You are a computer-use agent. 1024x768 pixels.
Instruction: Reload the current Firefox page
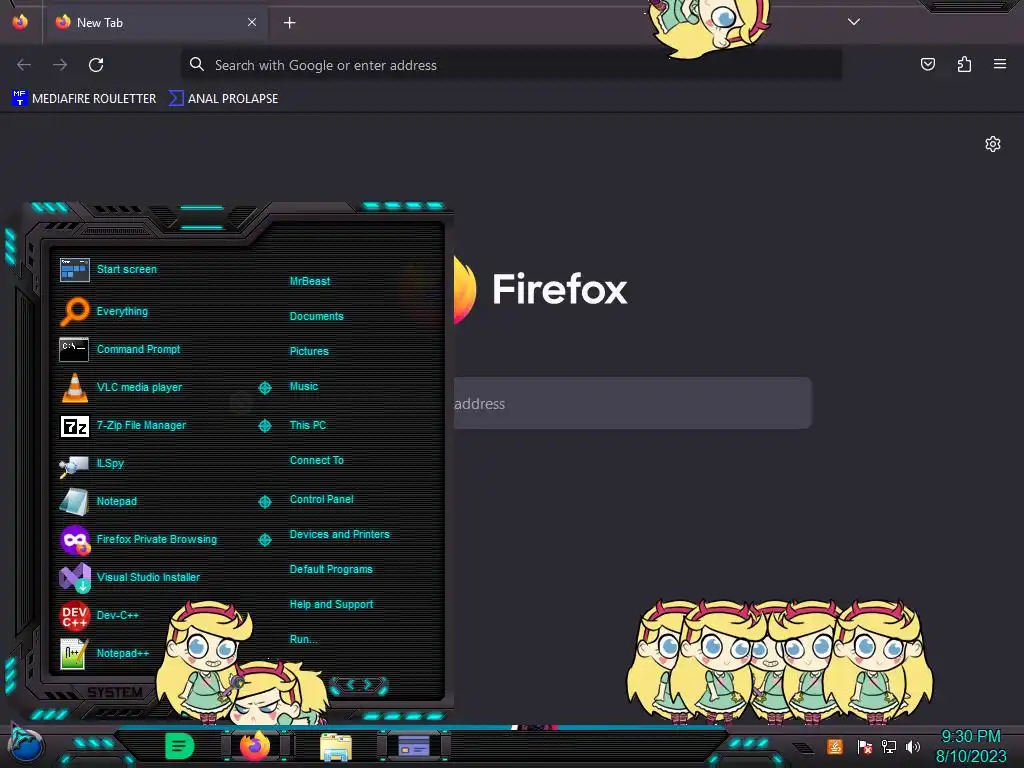(x=96, y=65)
